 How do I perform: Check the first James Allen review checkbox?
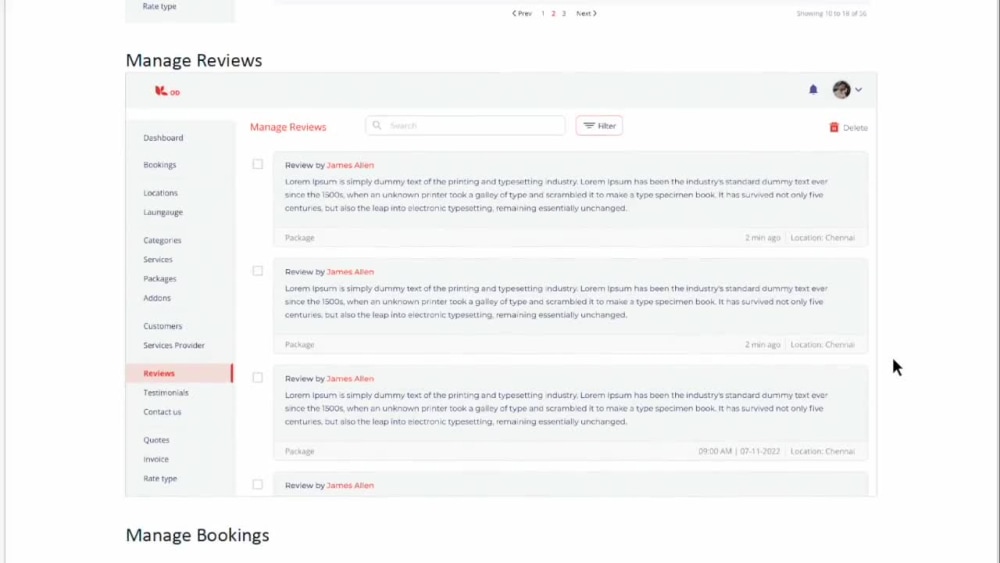[258, 165]
